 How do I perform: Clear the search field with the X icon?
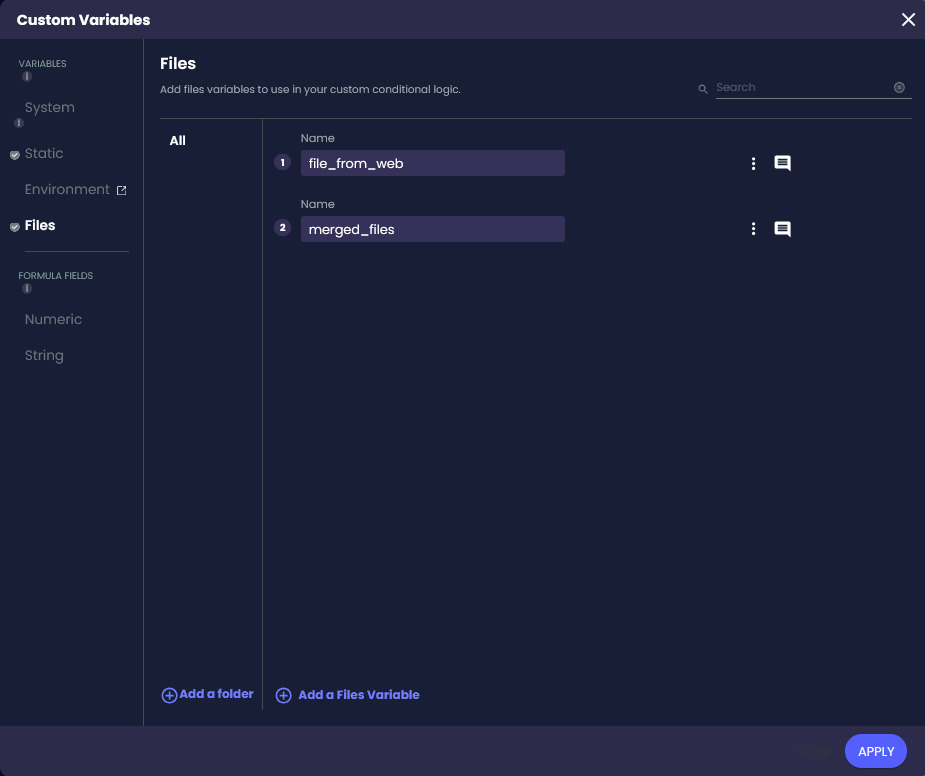tap(899, 87)
